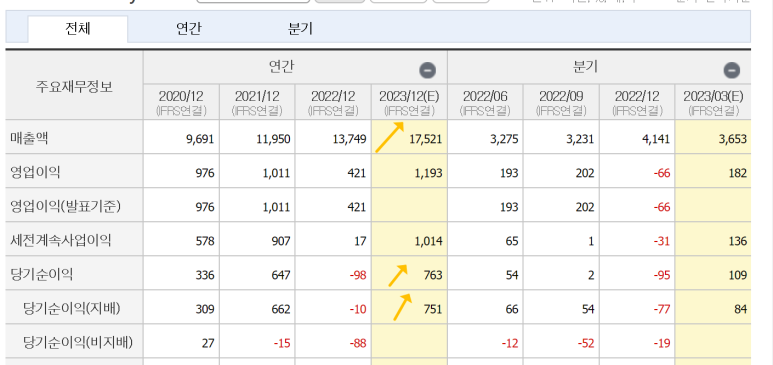Select non-controlling net income -15
The width and height of the screenshot is (773, 365).
click(282, 343)
